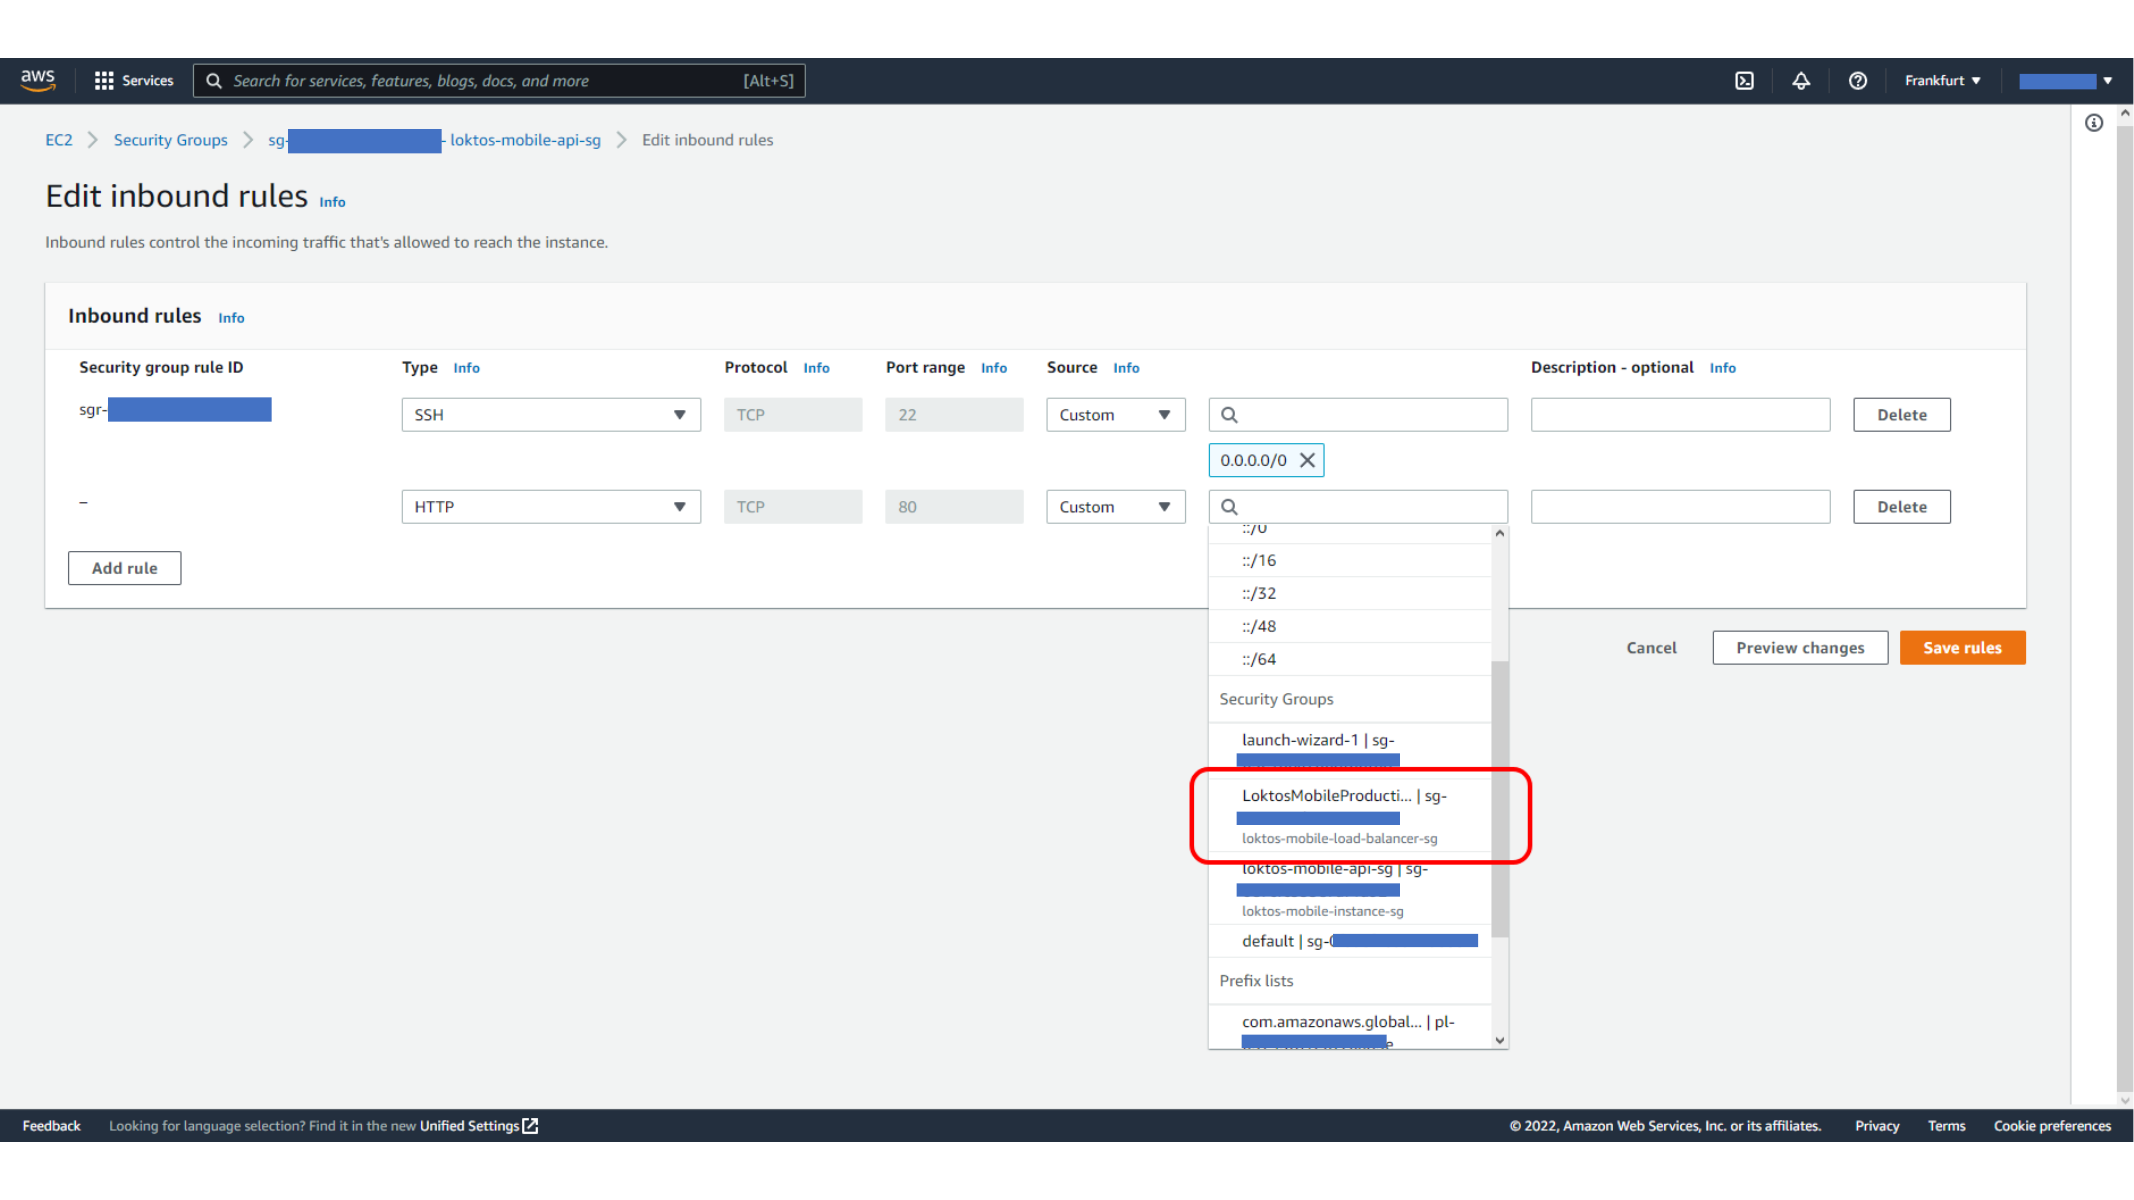The width and height of the screenshot is (2134, 1200).
Task: Open the notifications bell
Action: tap(1800, 81)
